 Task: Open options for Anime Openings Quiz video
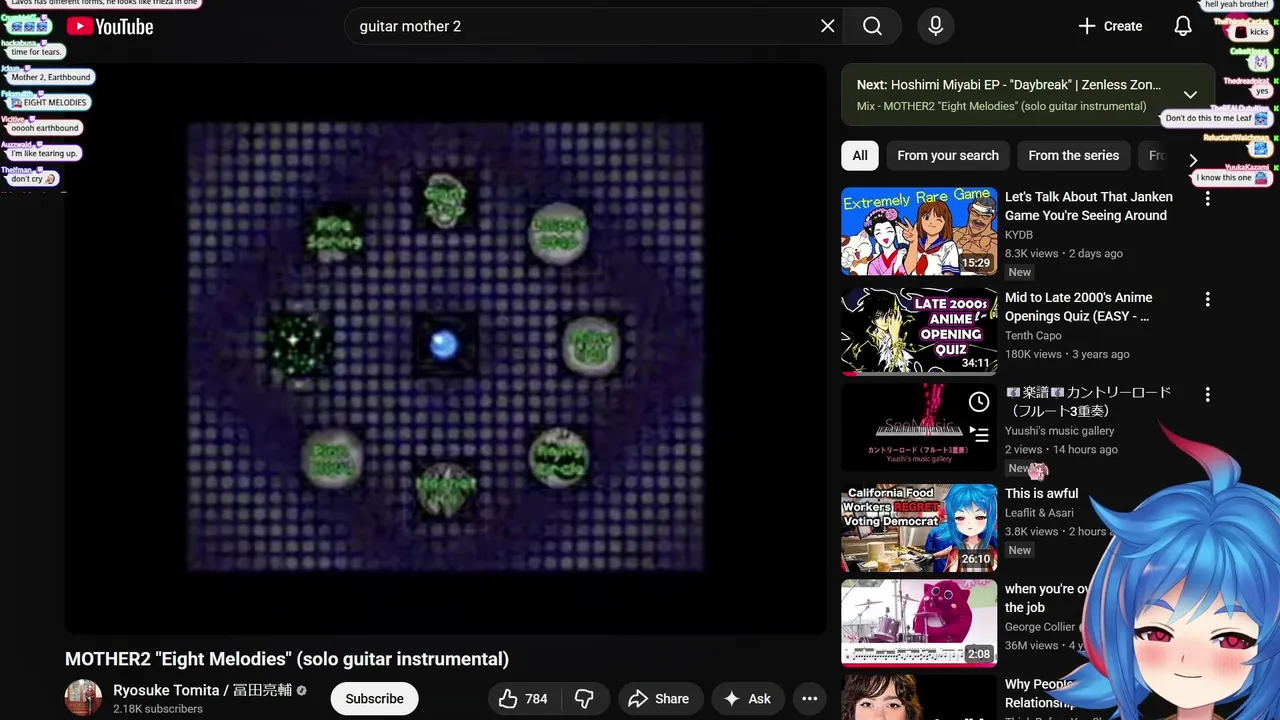coord(1207,299)
